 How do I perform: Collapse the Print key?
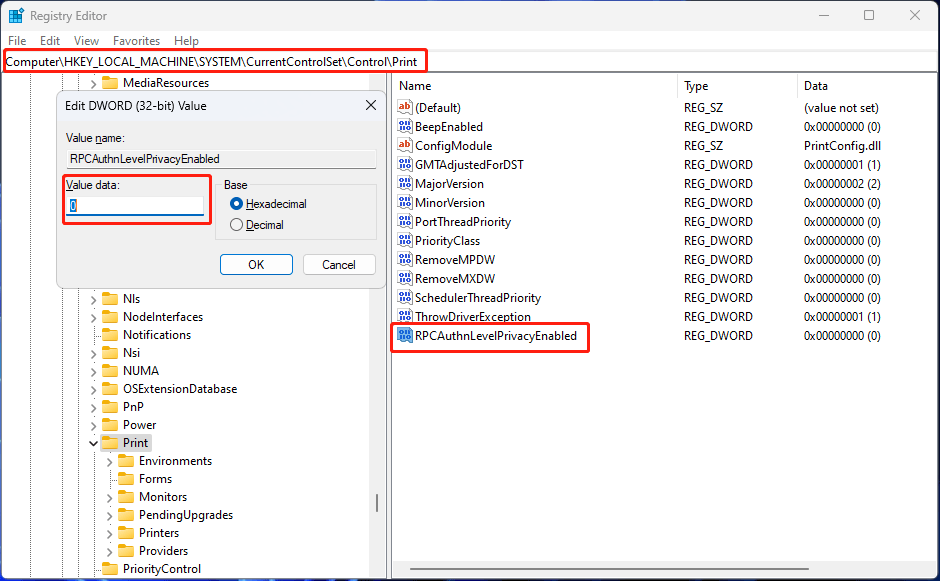tap(92, 442)
